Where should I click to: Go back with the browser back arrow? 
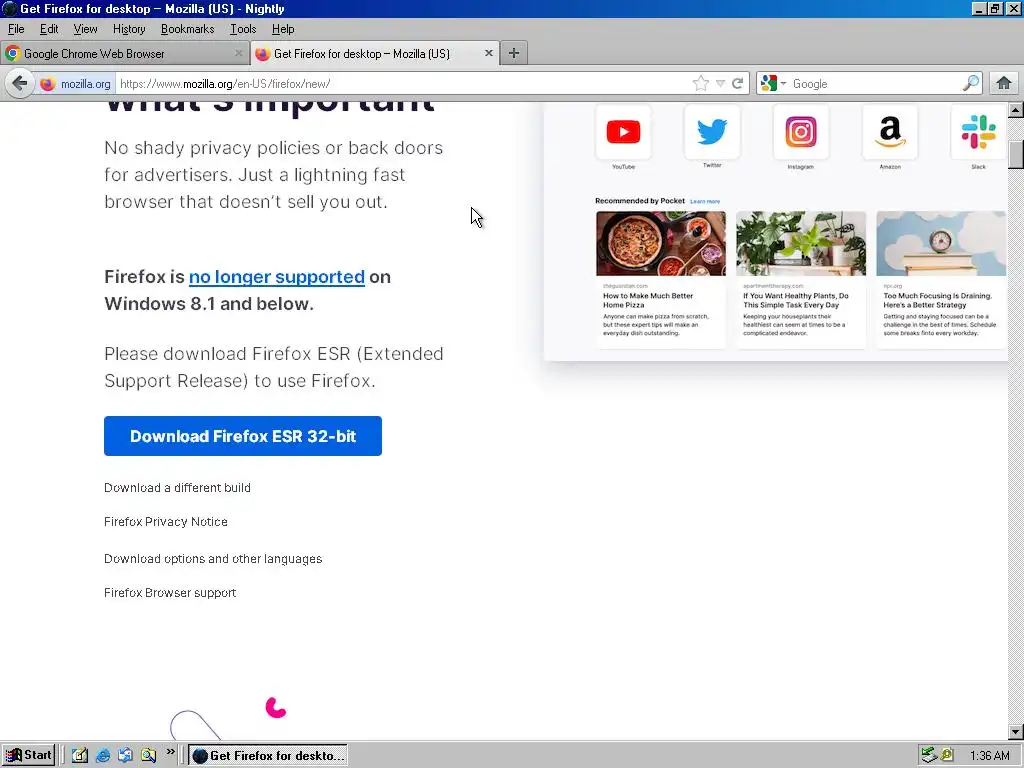[20, 84]
